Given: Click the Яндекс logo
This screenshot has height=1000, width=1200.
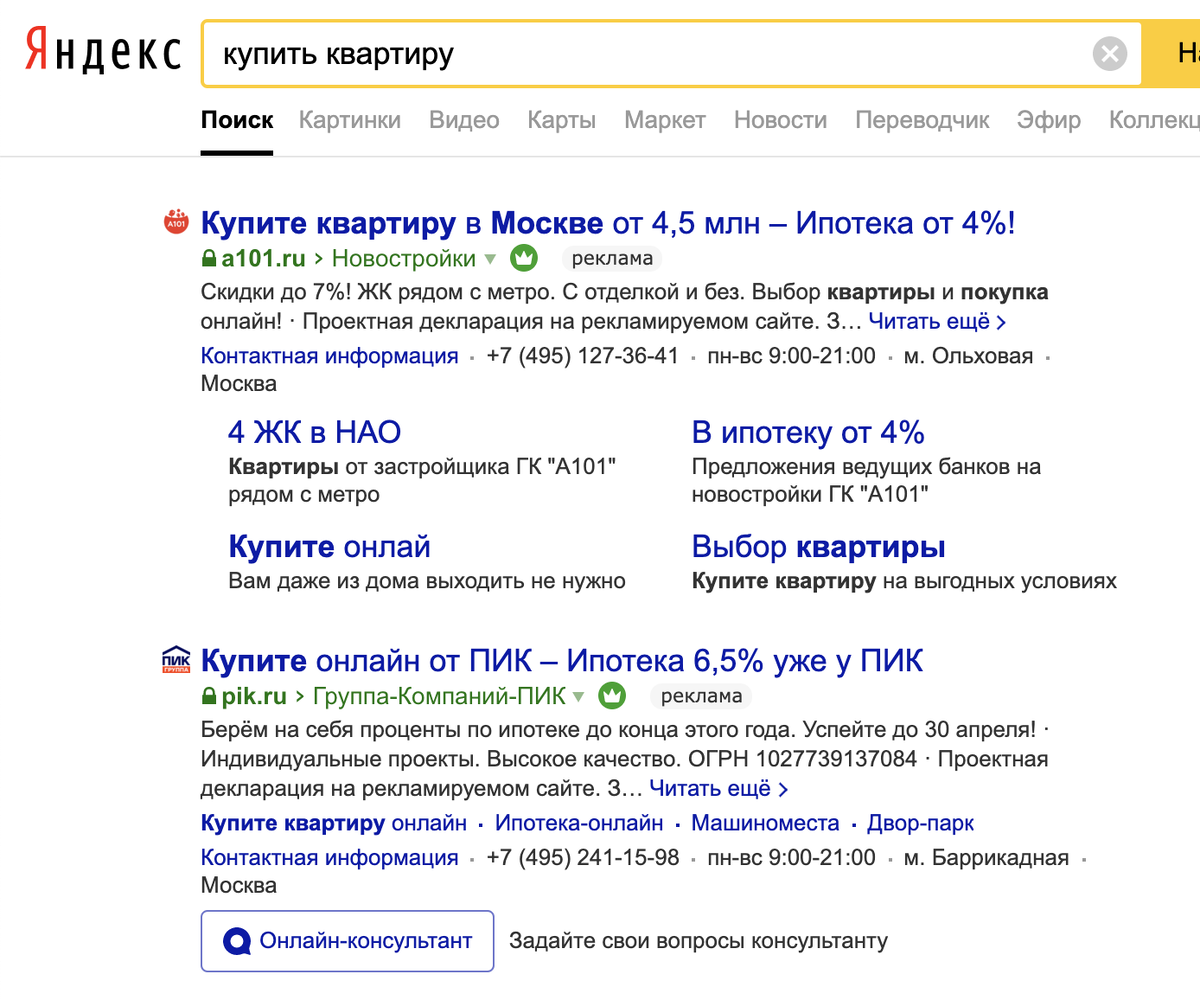Looking at the screenshot, I should (103, 51).
